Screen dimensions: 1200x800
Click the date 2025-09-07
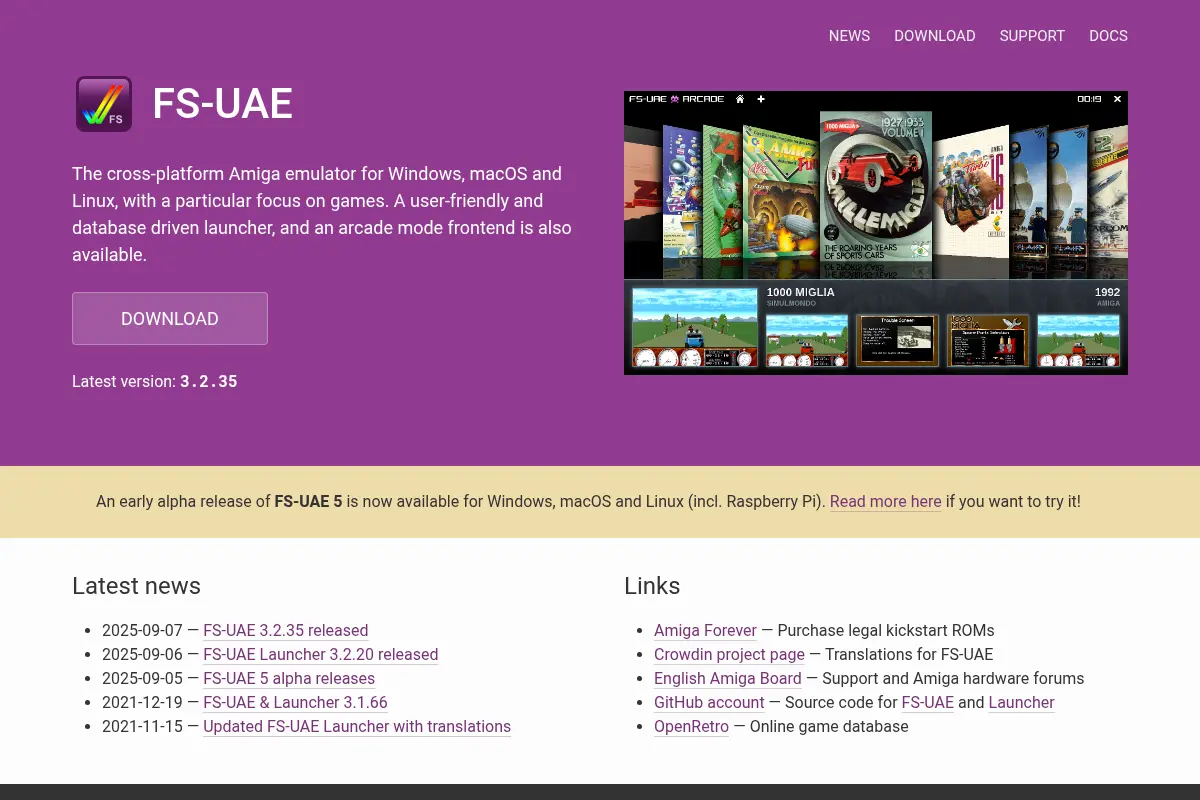142,631
